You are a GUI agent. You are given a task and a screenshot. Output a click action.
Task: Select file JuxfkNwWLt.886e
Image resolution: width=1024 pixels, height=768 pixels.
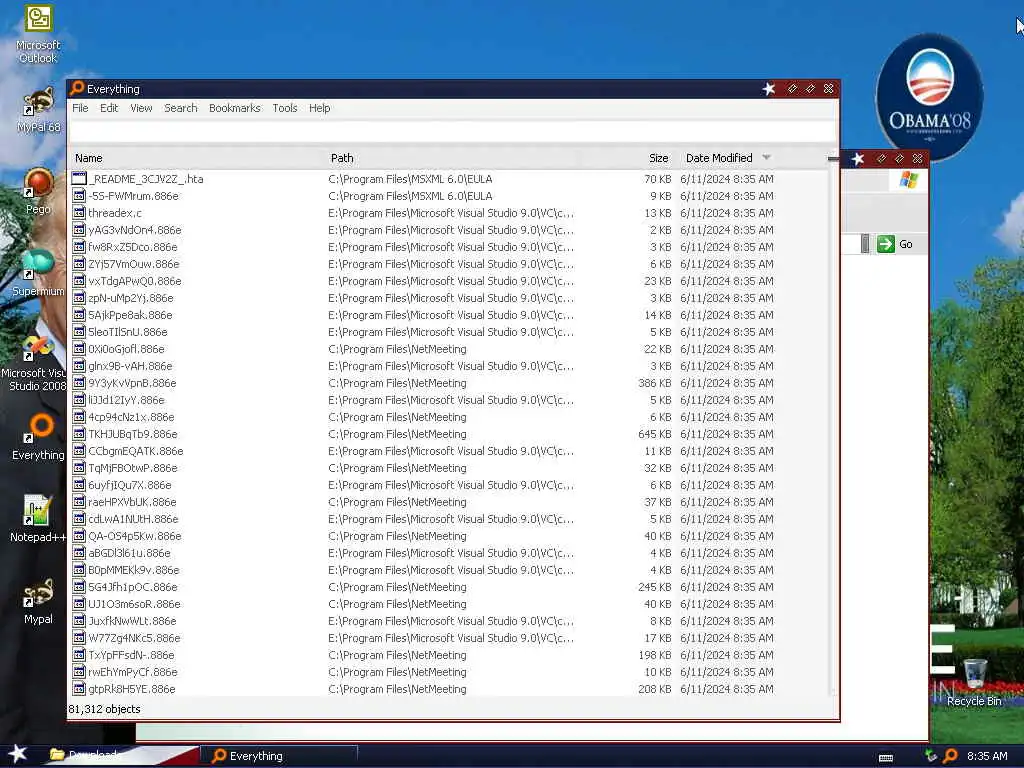[133, 620]
